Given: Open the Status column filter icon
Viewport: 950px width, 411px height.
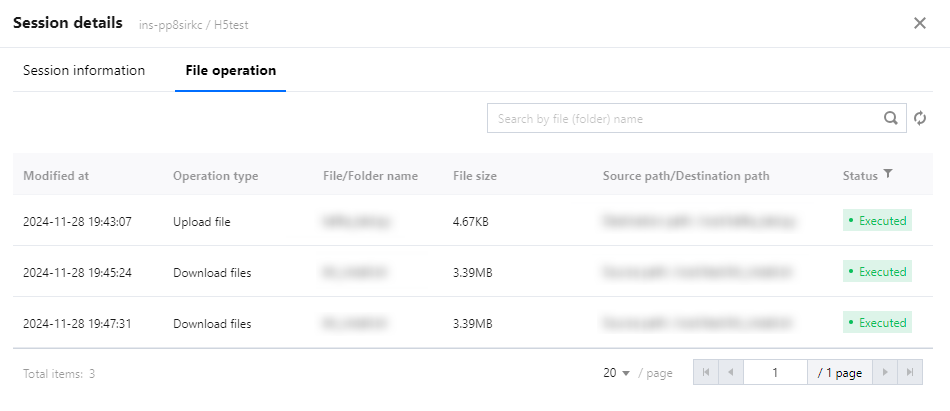Looking at the screenshot, I should pos(888,174).
